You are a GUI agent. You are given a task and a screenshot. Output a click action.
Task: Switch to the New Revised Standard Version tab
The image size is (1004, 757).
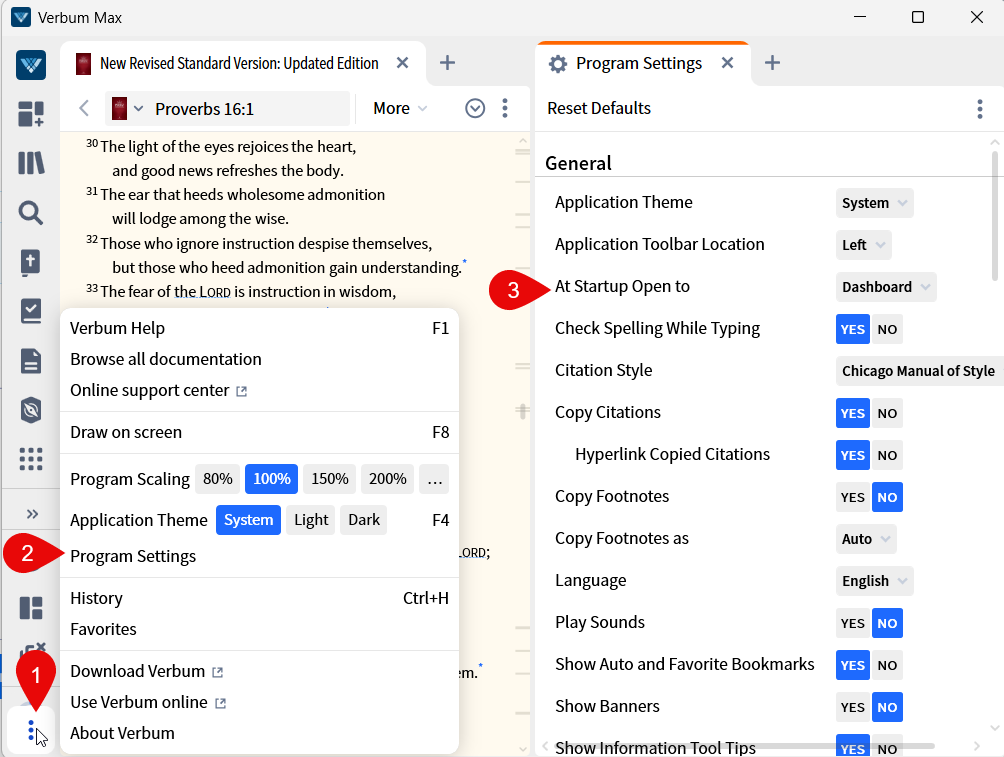pos(239,63)
